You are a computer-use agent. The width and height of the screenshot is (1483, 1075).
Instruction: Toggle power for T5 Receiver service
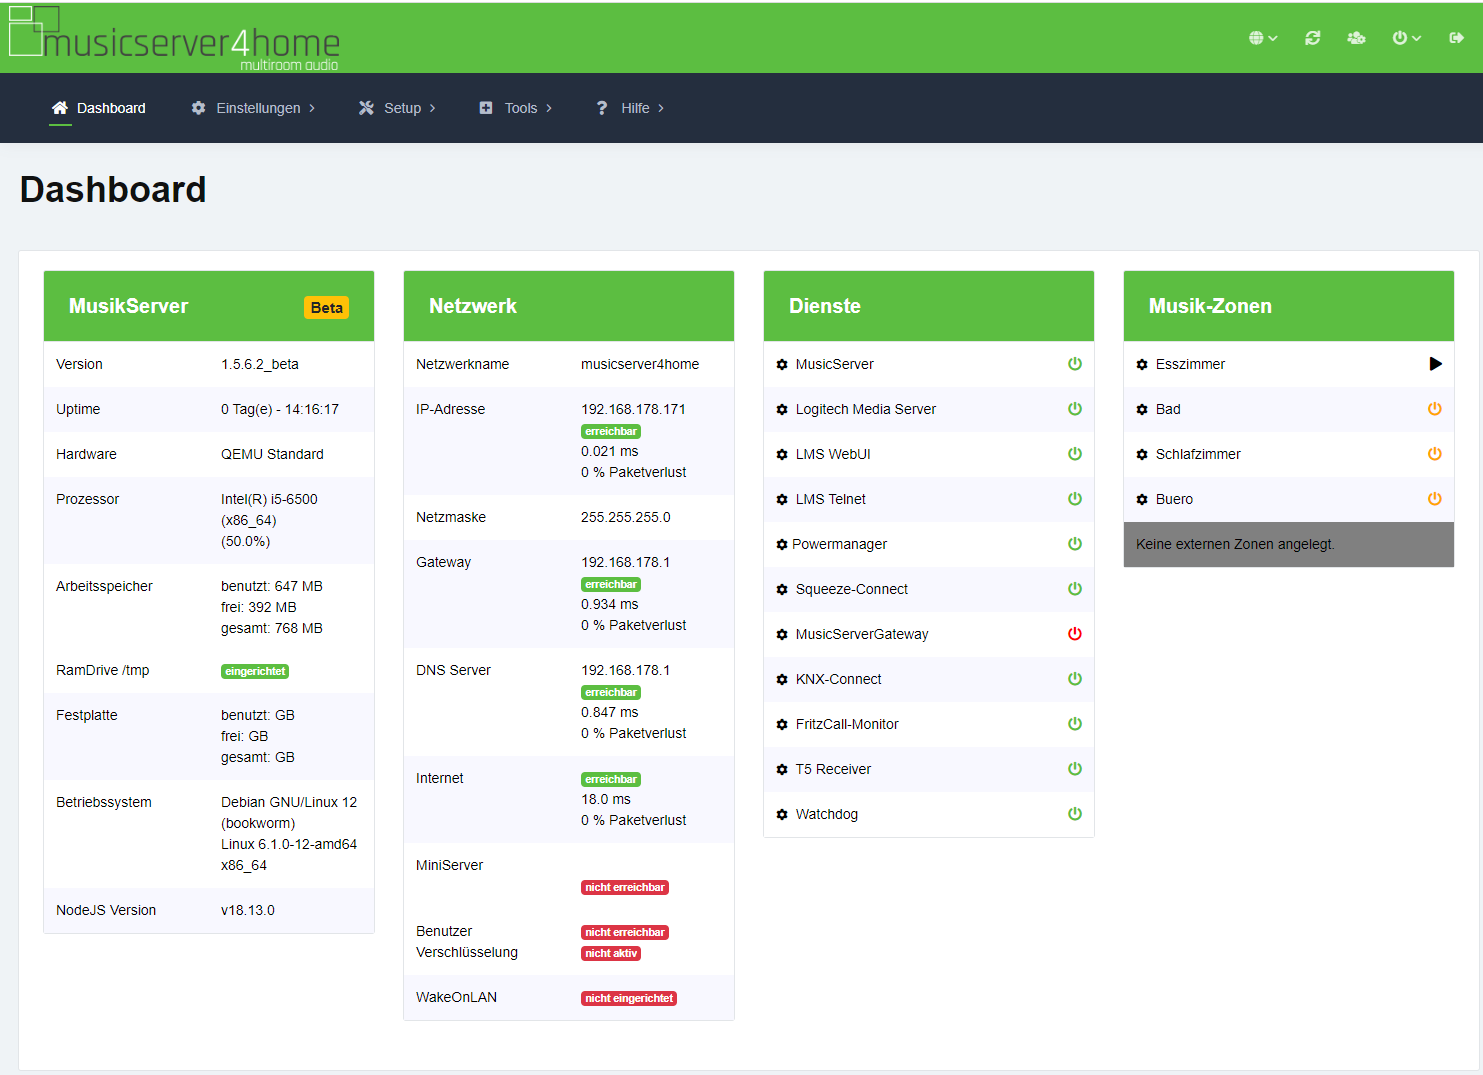coord(1075,769)
